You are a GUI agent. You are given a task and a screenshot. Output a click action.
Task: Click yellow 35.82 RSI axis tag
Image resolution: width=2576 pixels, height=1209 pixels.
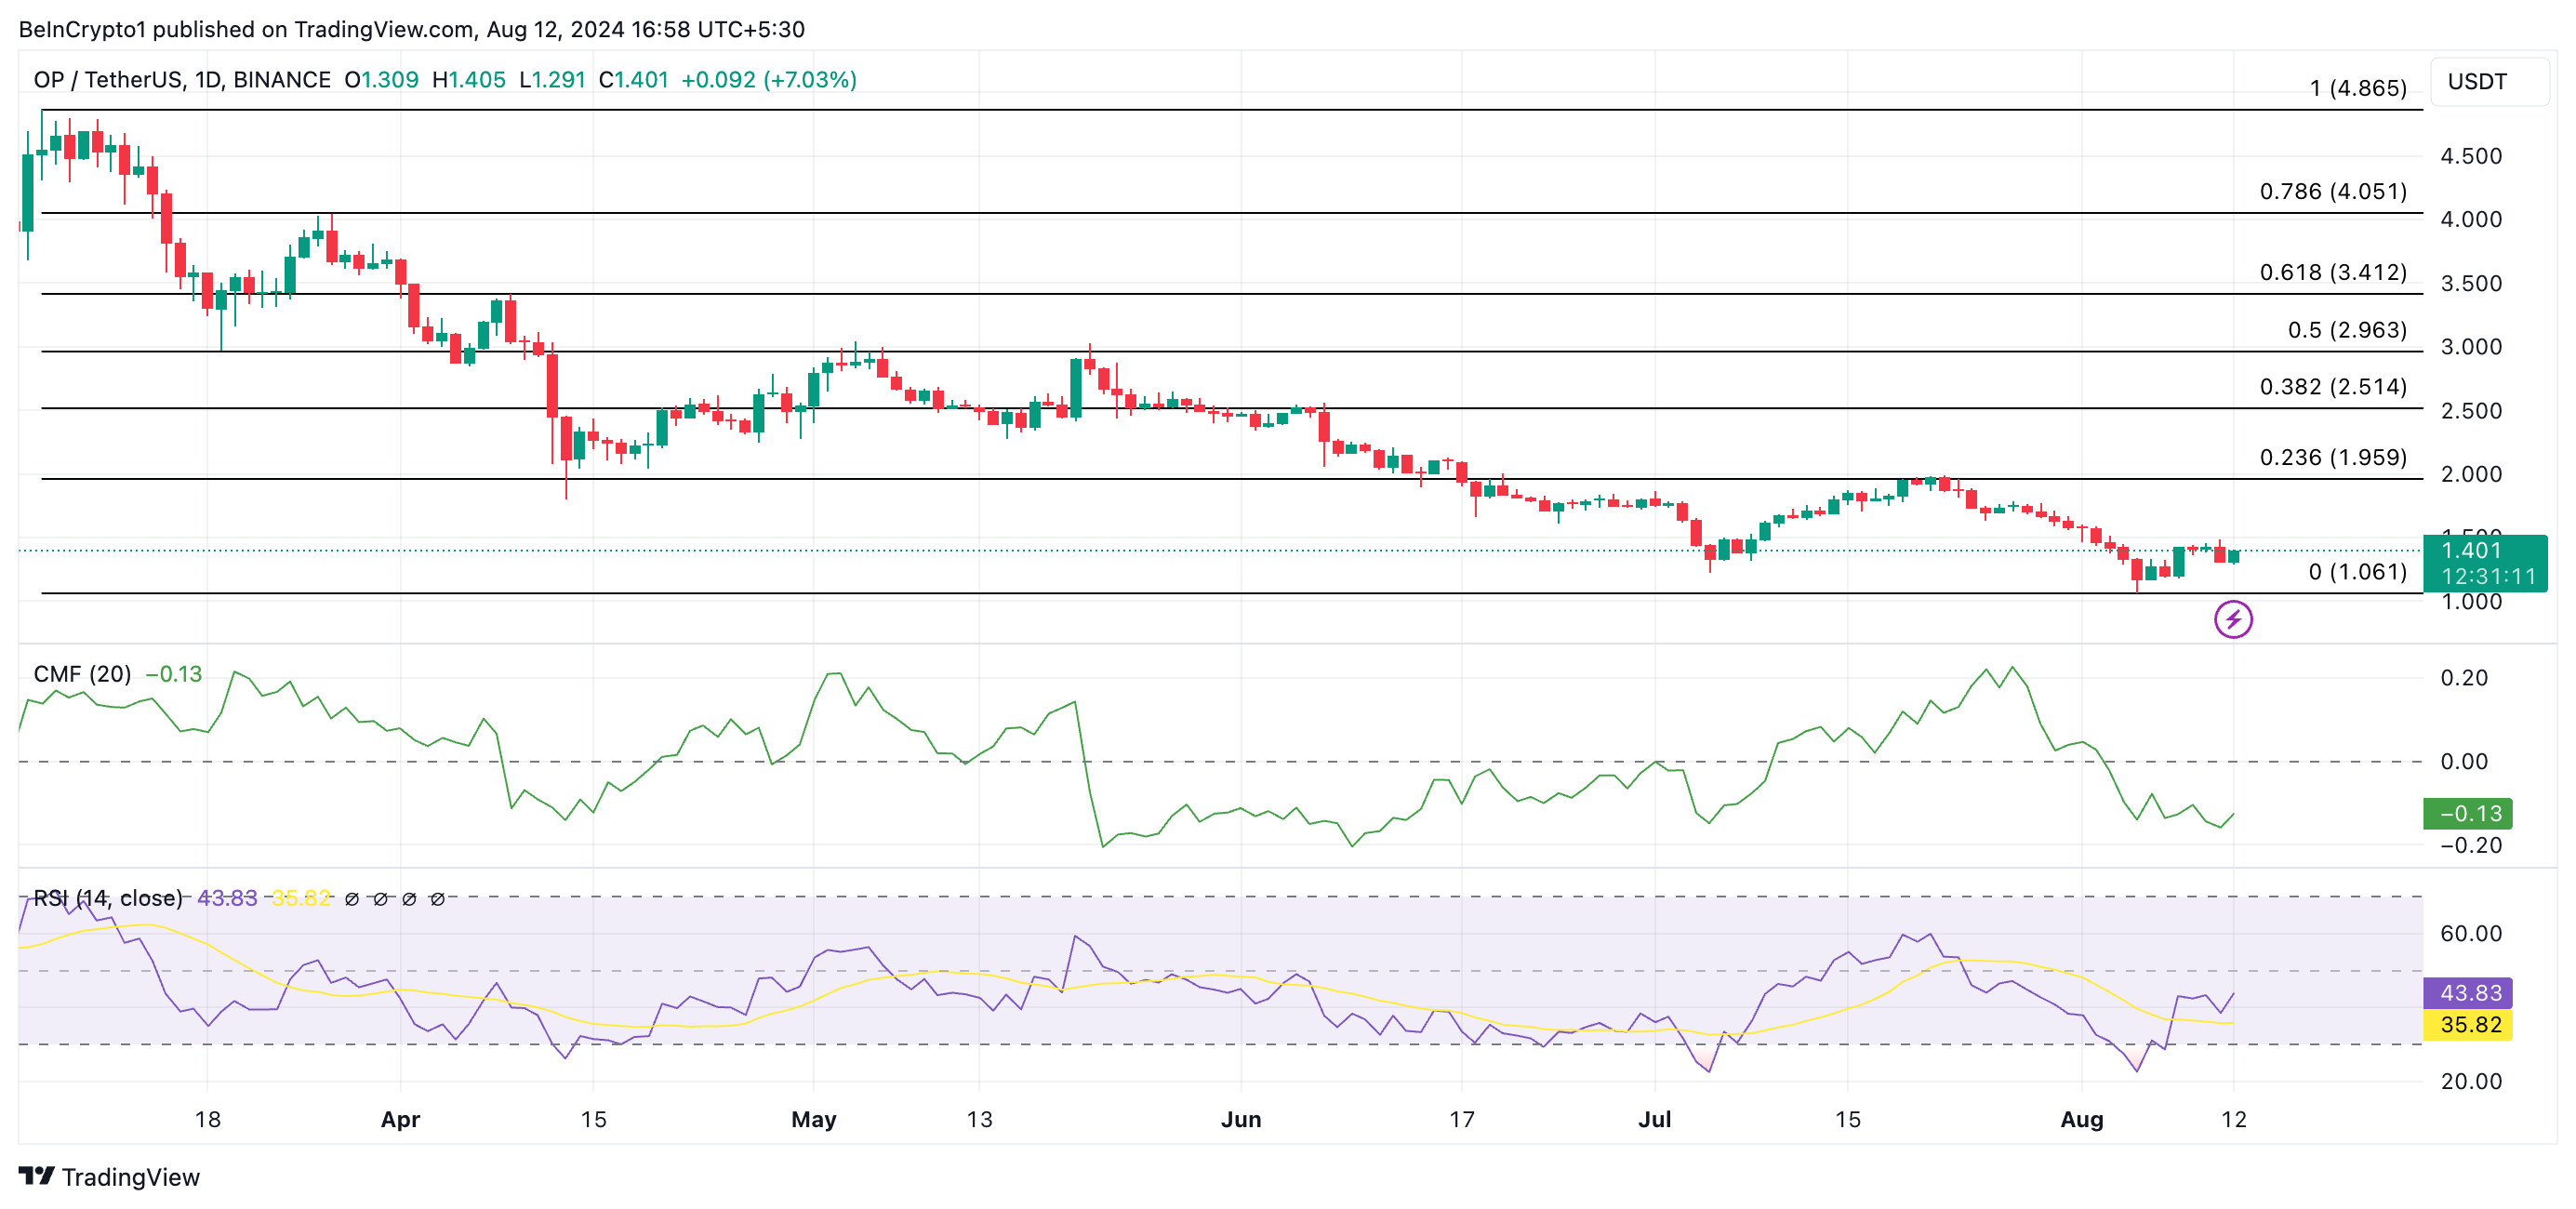(x=2466, y=1024)
